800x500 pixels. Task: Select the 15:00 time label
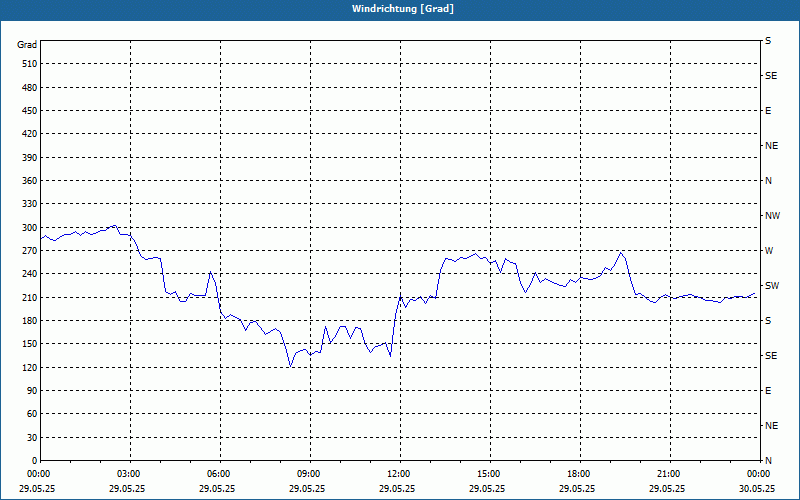point(487,474)
